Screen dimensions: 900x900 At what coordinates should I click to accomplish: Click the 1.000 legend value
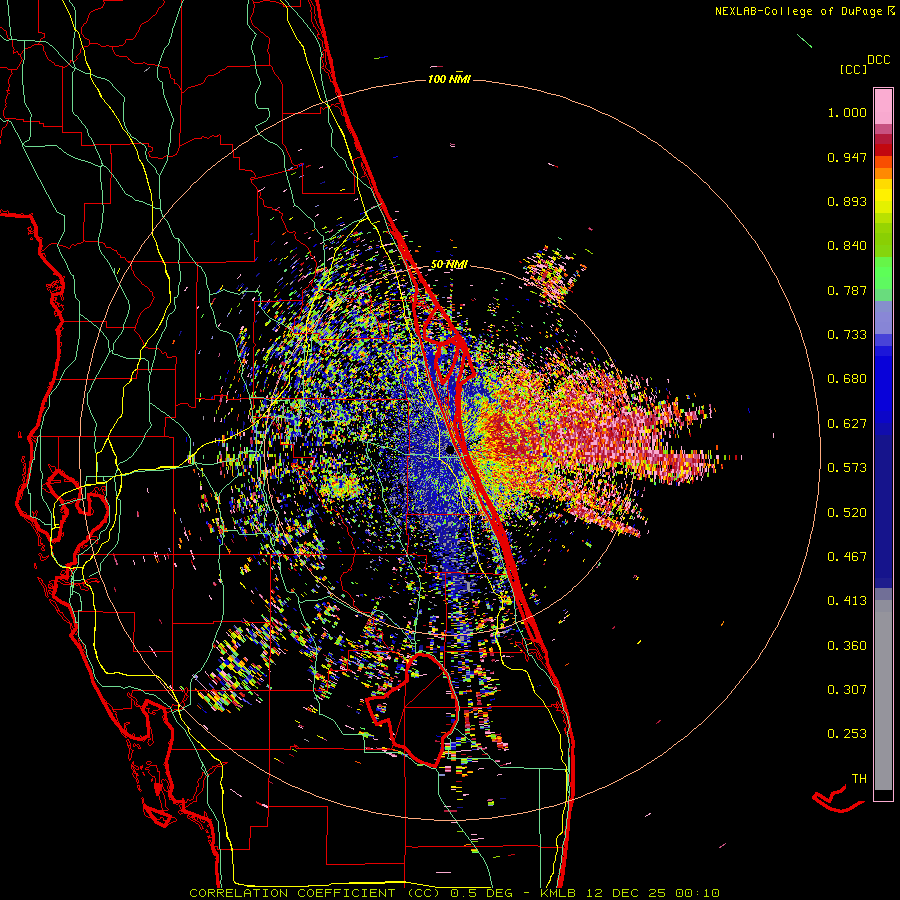coord(847,112)
